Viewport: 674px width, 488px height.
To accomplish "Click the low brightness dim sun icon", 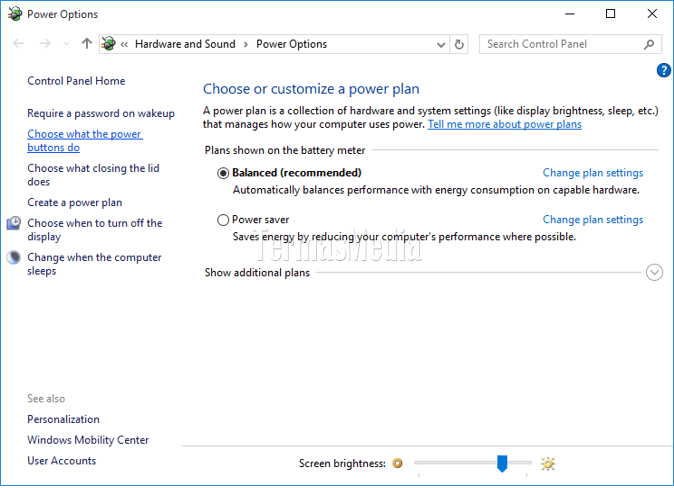I will tap(398, 463).
